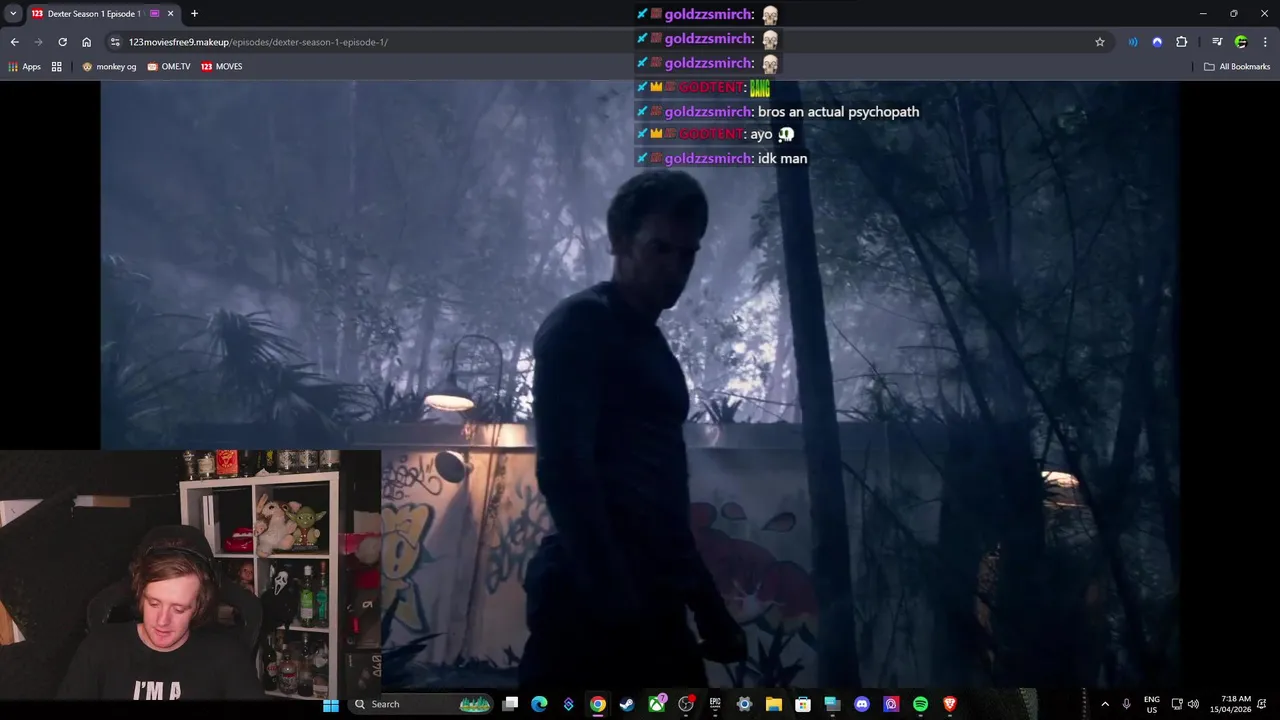
Task: Click the microphone tray icon
Action: point(1127,704)
